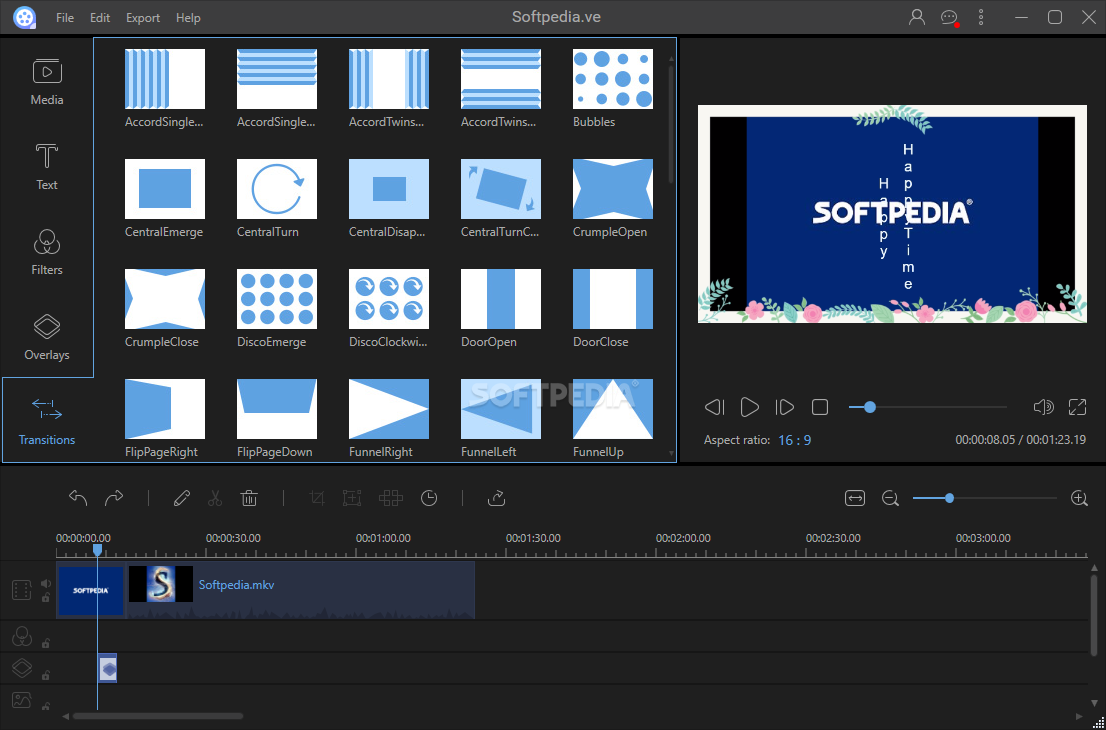
Task: Adjust the timeline zoom slider
Action: point(985,498)
